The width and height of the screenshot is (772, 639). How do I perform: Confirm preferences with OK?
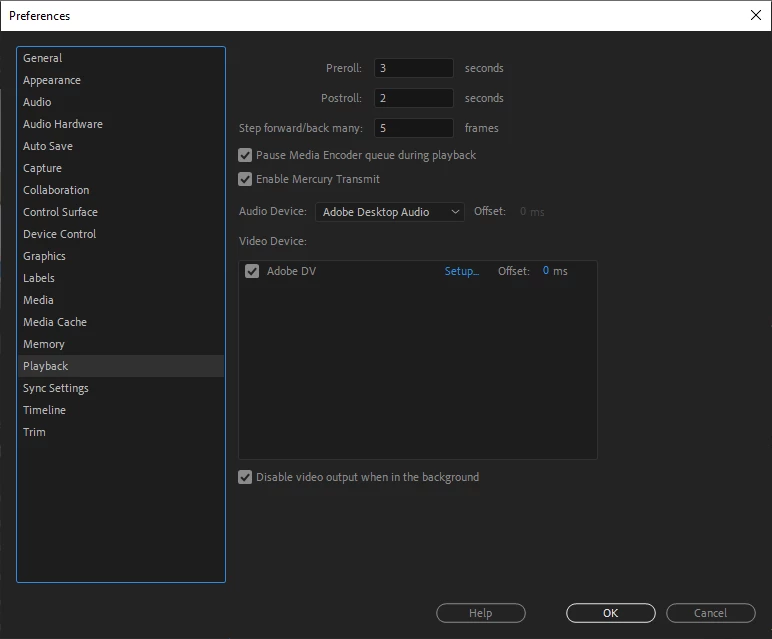pos(611,613)
